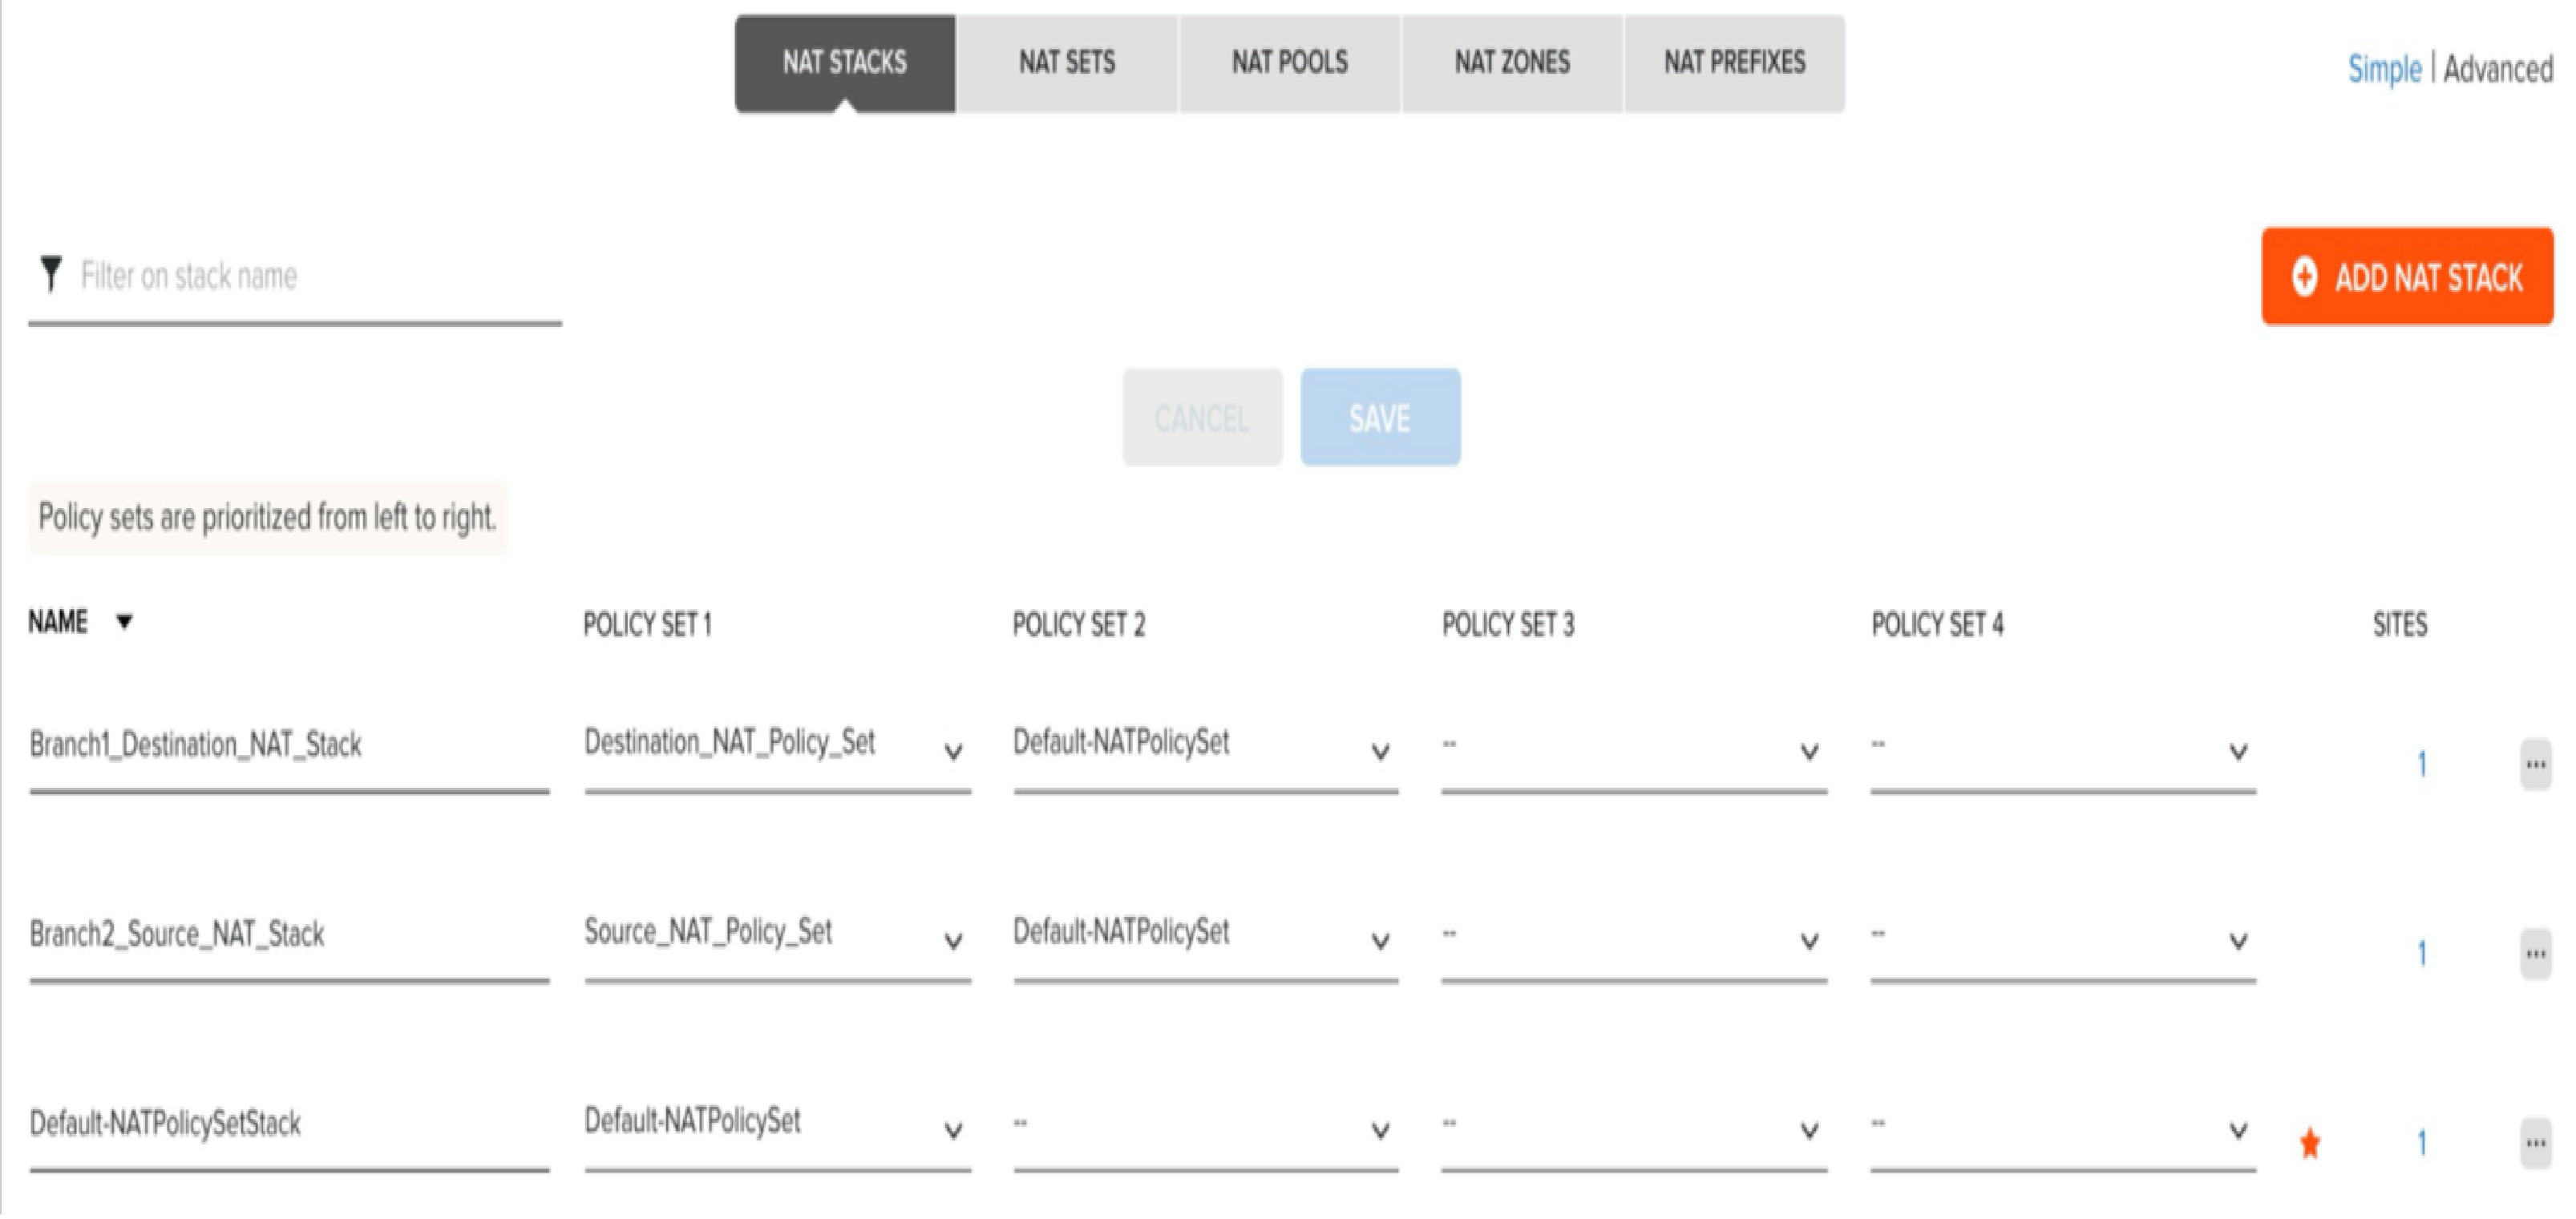
Task: Open the Default stack more-options ellipsis
Action: (2535, 1143)
